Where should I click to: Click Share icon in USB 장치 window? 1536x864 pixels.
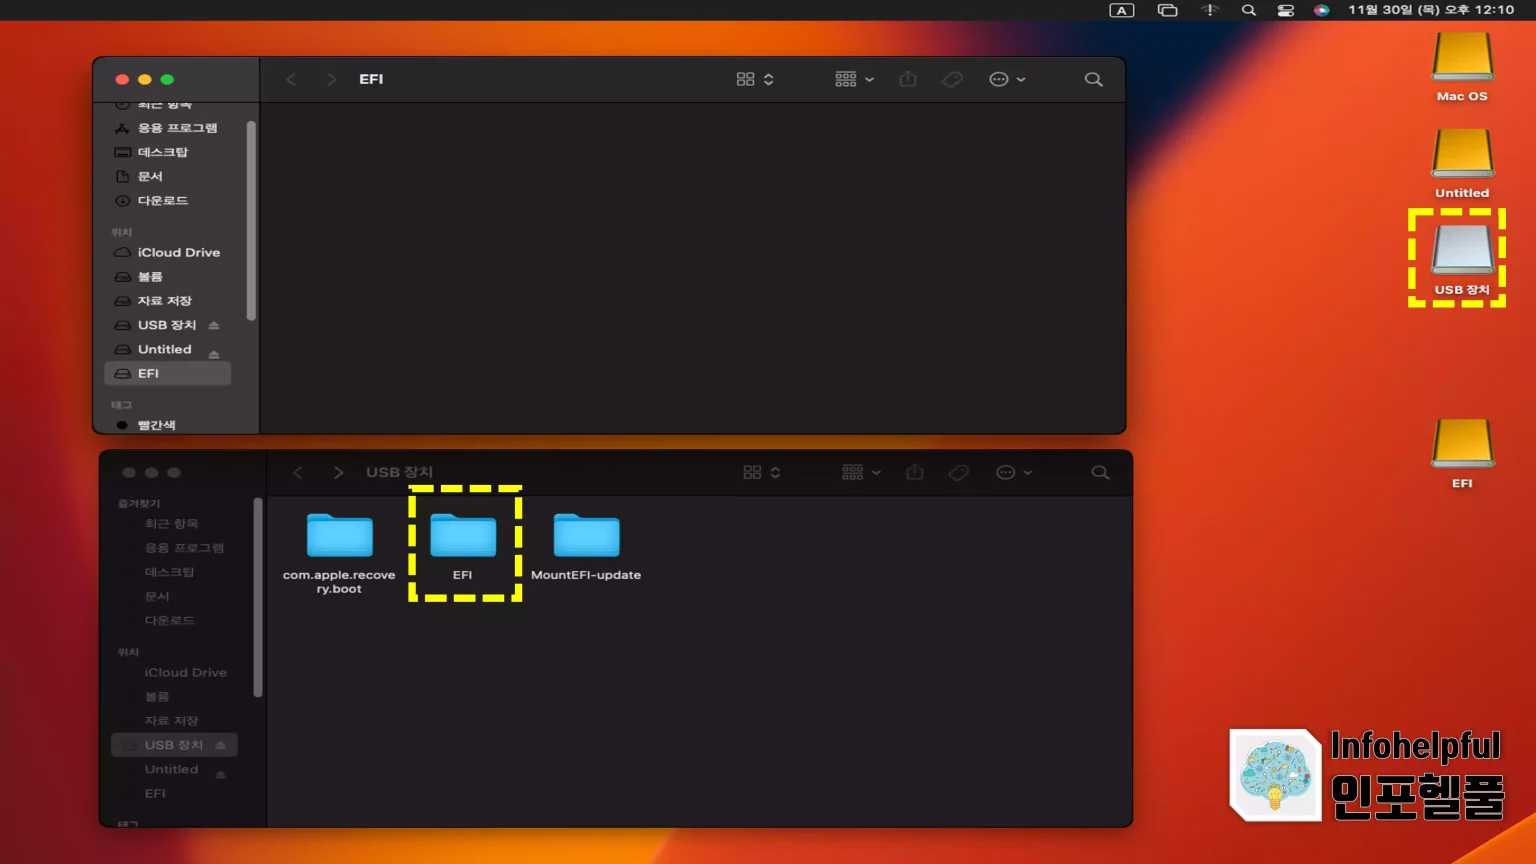915,472
